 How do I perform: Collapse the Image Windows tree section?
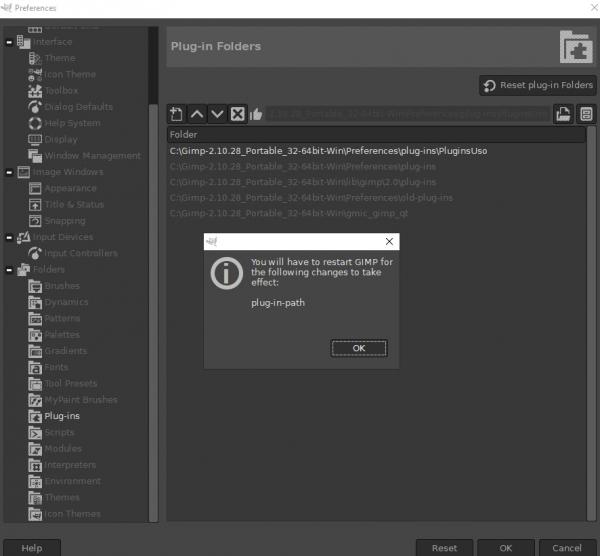tap(9, 172)
